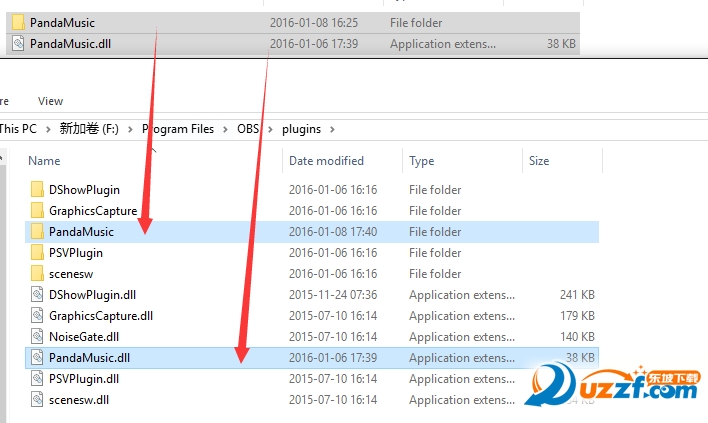Viewport: 708px width, 423px height.
Task: Click the GraphicsCapture folder icon
Action: [37, 210]
